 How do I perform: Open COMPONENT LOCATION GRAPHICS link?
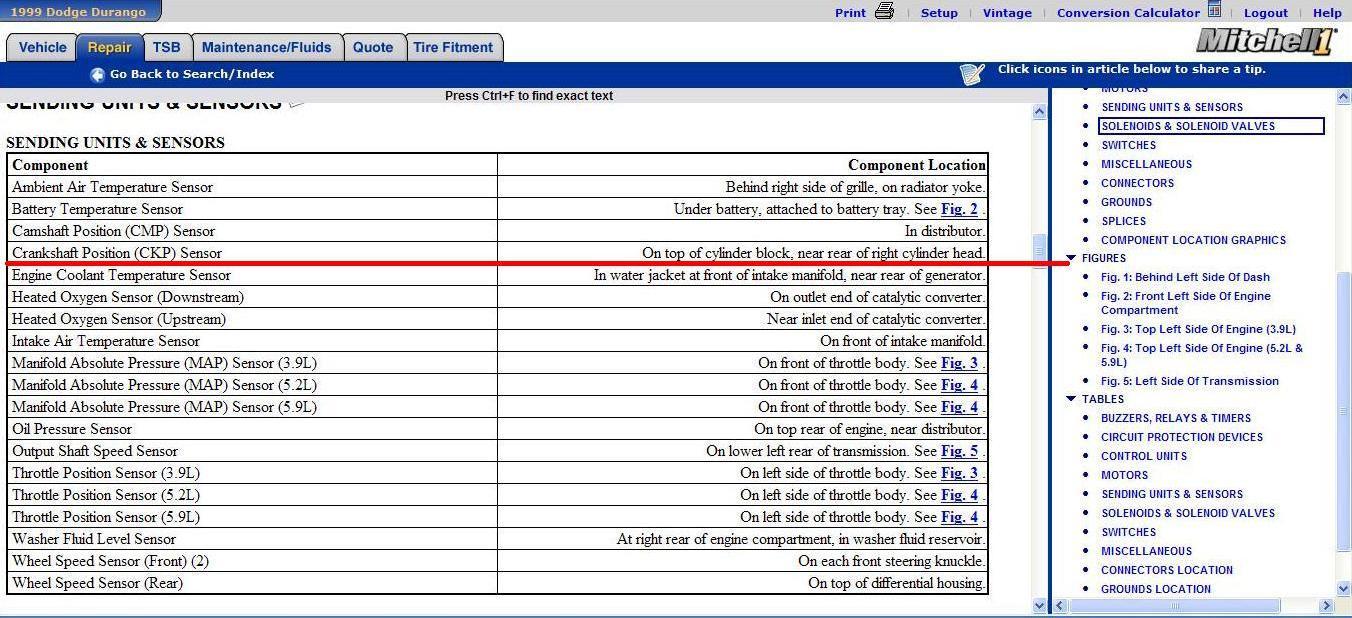tap(1193, 240)
